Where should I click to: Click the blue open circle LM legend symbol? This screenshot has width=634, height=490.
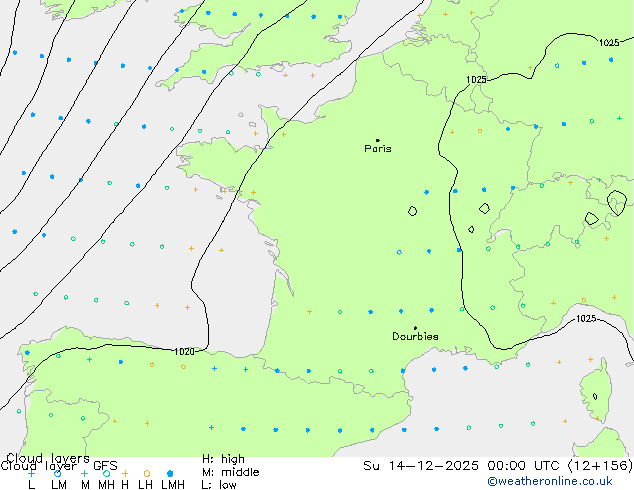pos(58,473)
